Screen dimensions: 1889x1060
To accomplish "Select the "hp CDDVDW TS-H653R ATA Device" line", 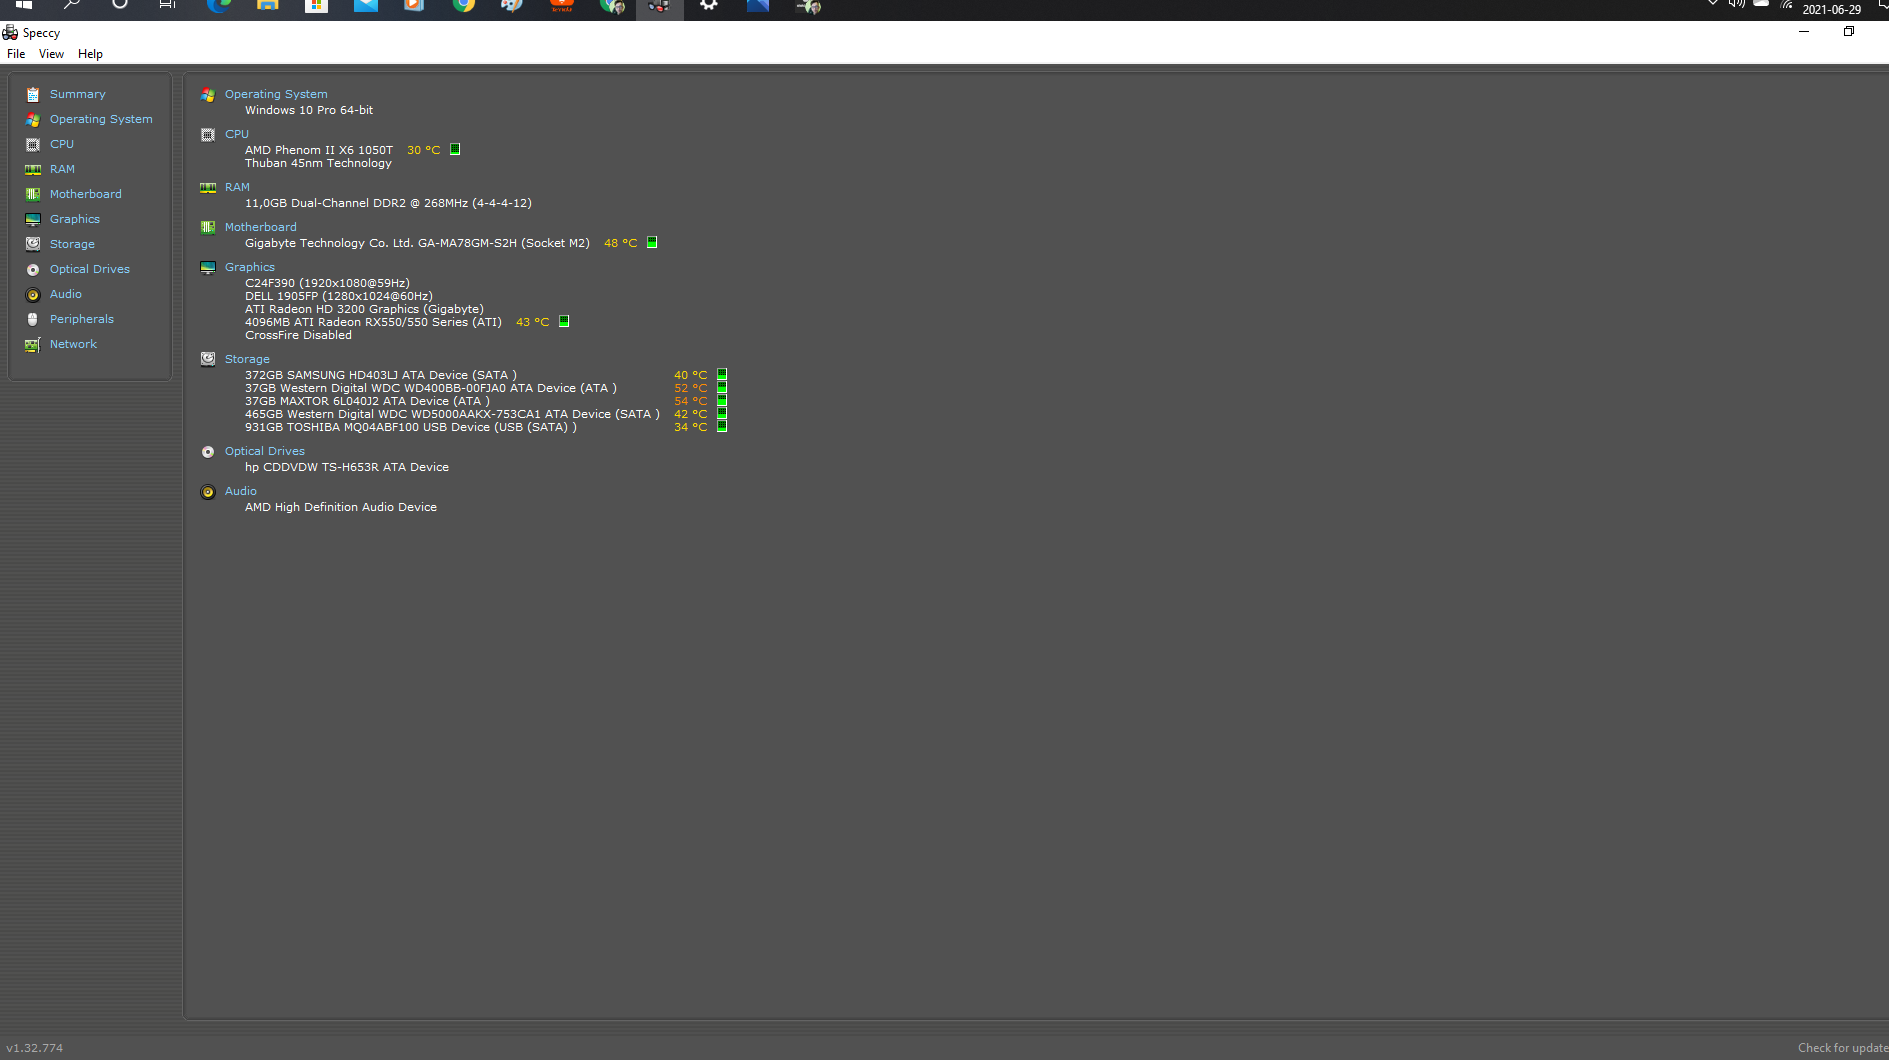I will click(347, 467).
